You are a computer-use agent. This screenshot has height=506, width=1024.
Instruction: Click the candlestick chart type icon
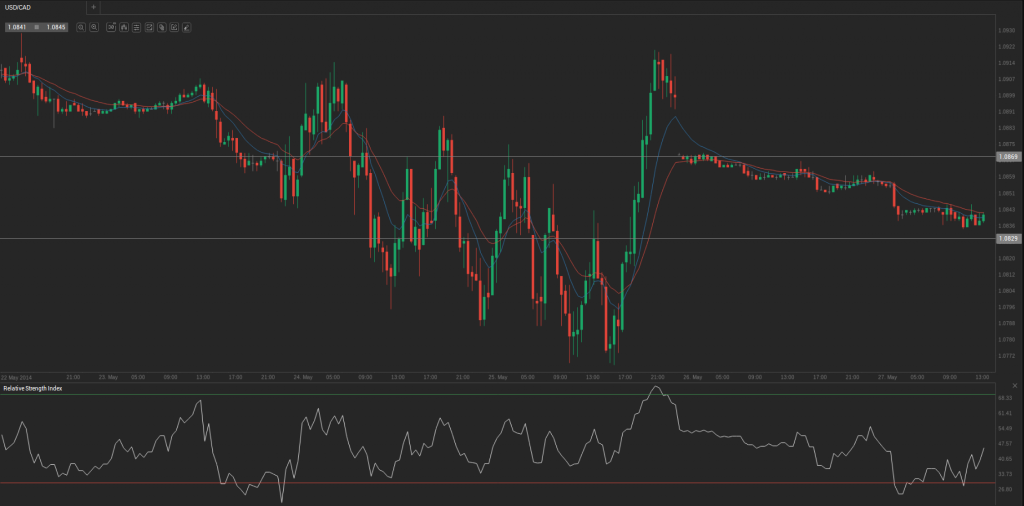123,27
